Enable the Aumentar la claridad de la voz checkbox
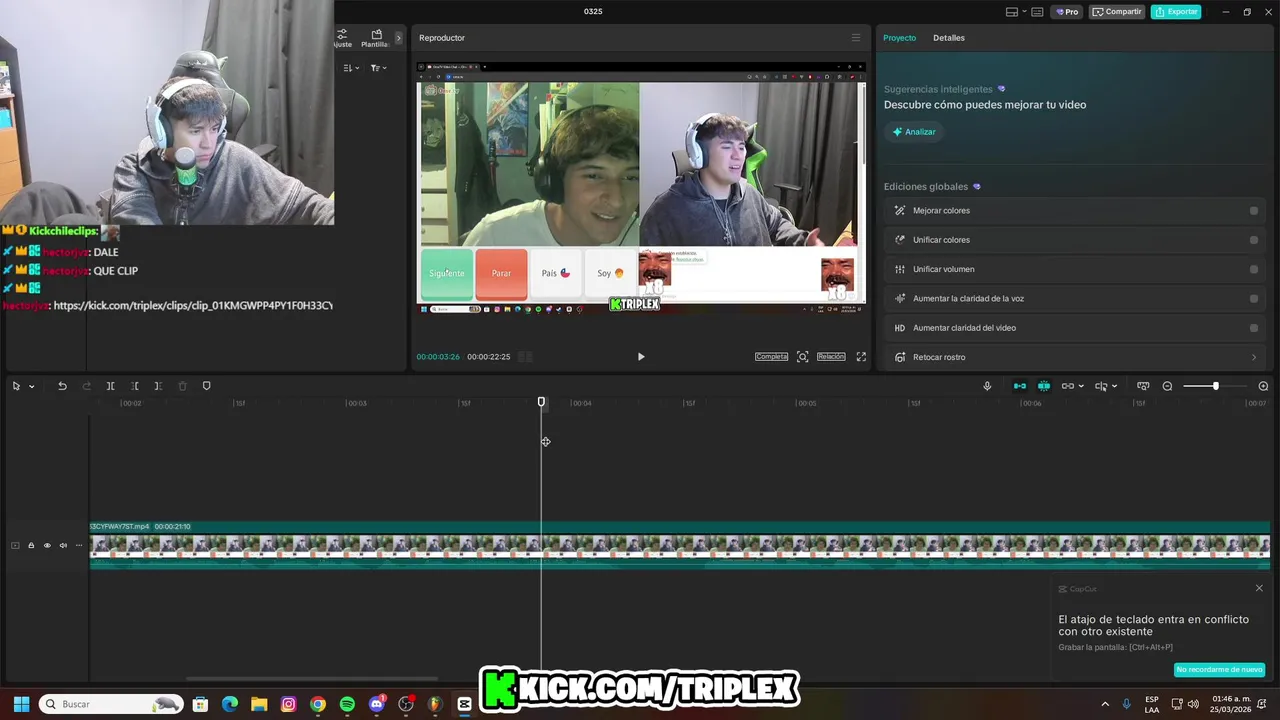The image size is (1280, 720). (1254, 299)
